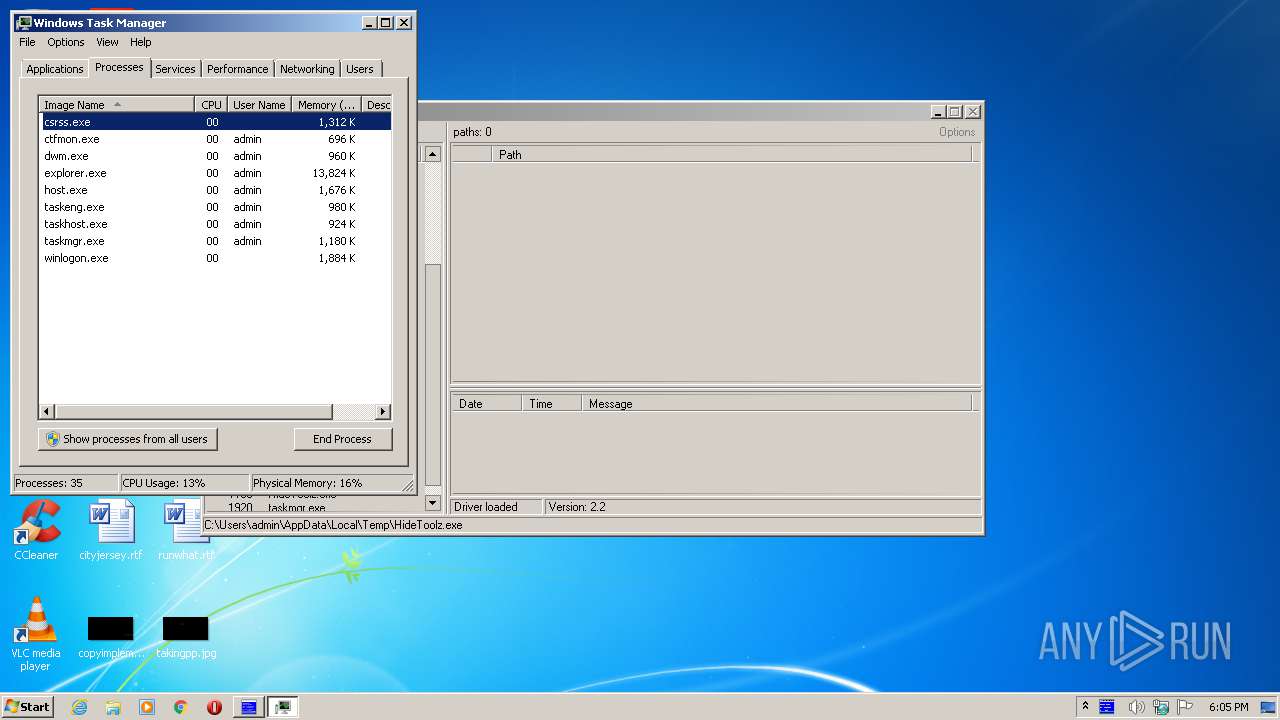The image size is (1280, 720).
Task: Launch Google Chrome from taskbar
Action: [x=181, y=707]
